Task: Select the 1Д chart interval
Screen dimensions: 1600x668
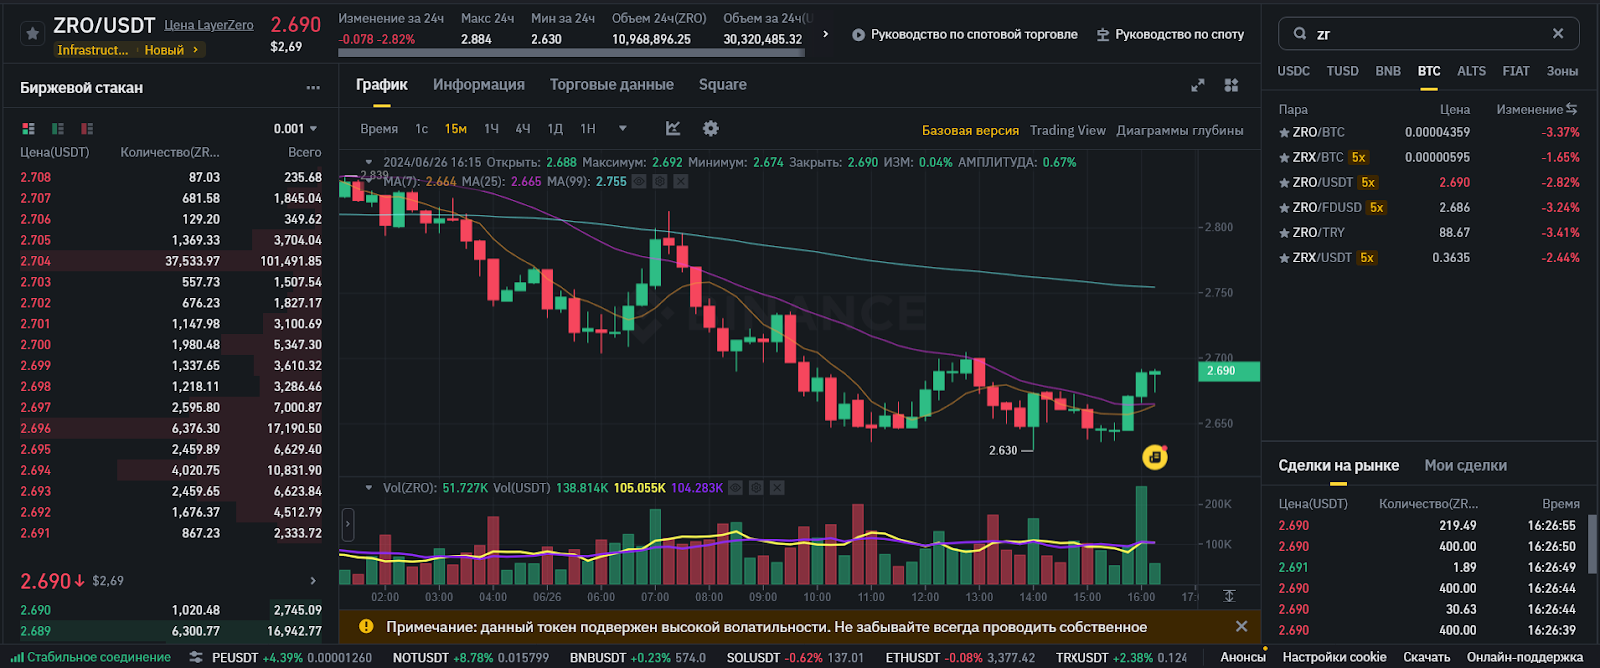Action: click(555, 129)
